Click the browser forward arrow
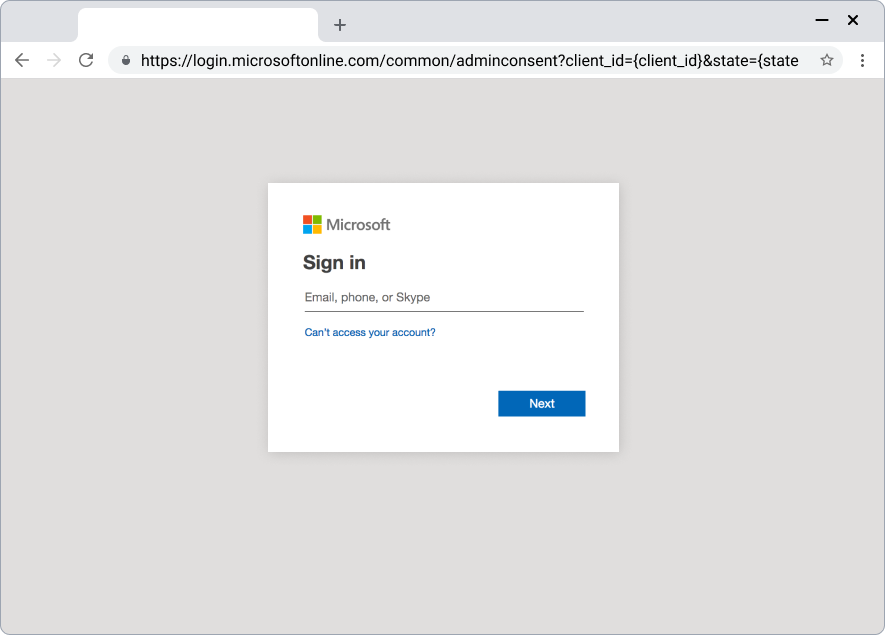This screenshot has height=635, width=885. (54, 60)
